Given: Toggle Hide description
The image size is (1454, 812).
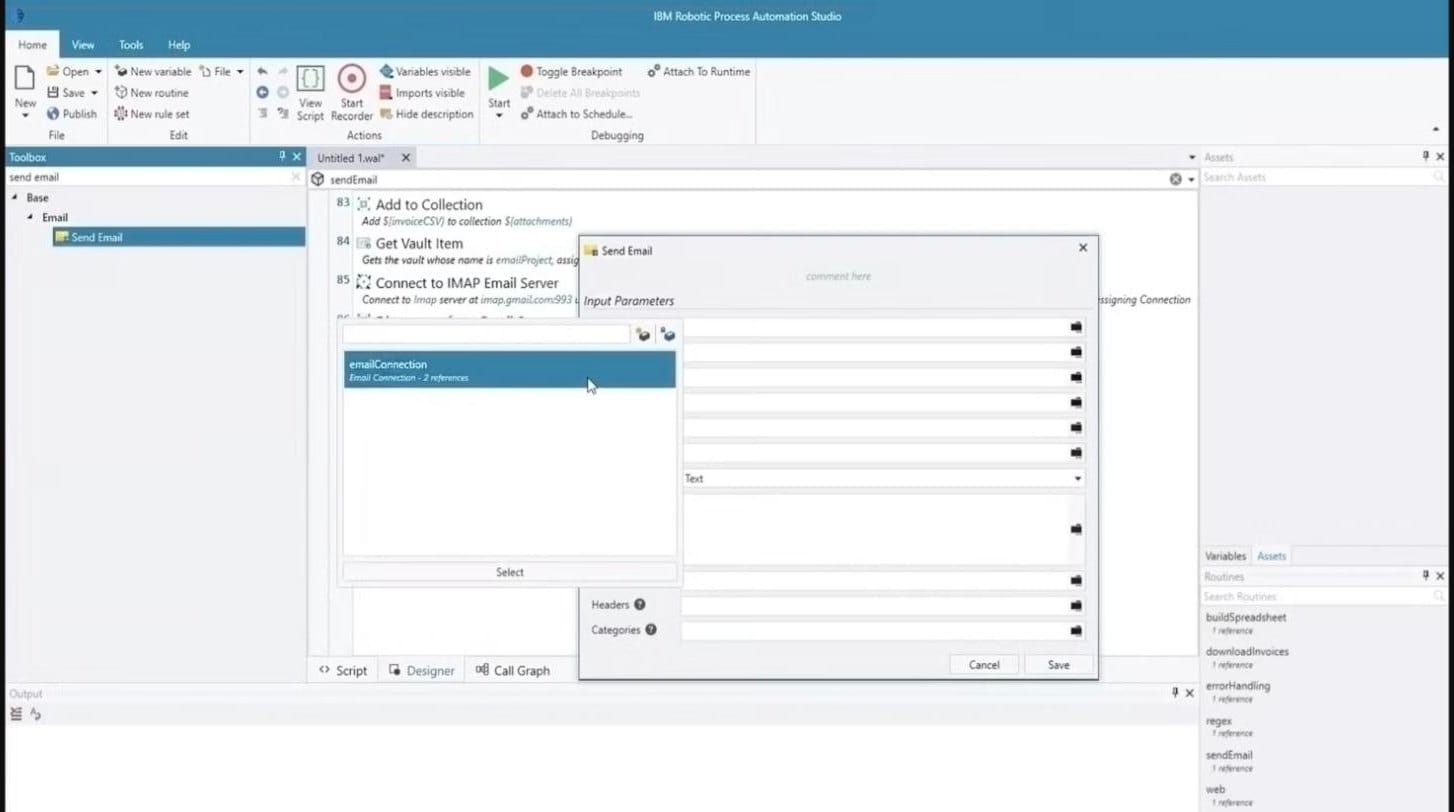Looking at the screenshot, I should [427, 114].
